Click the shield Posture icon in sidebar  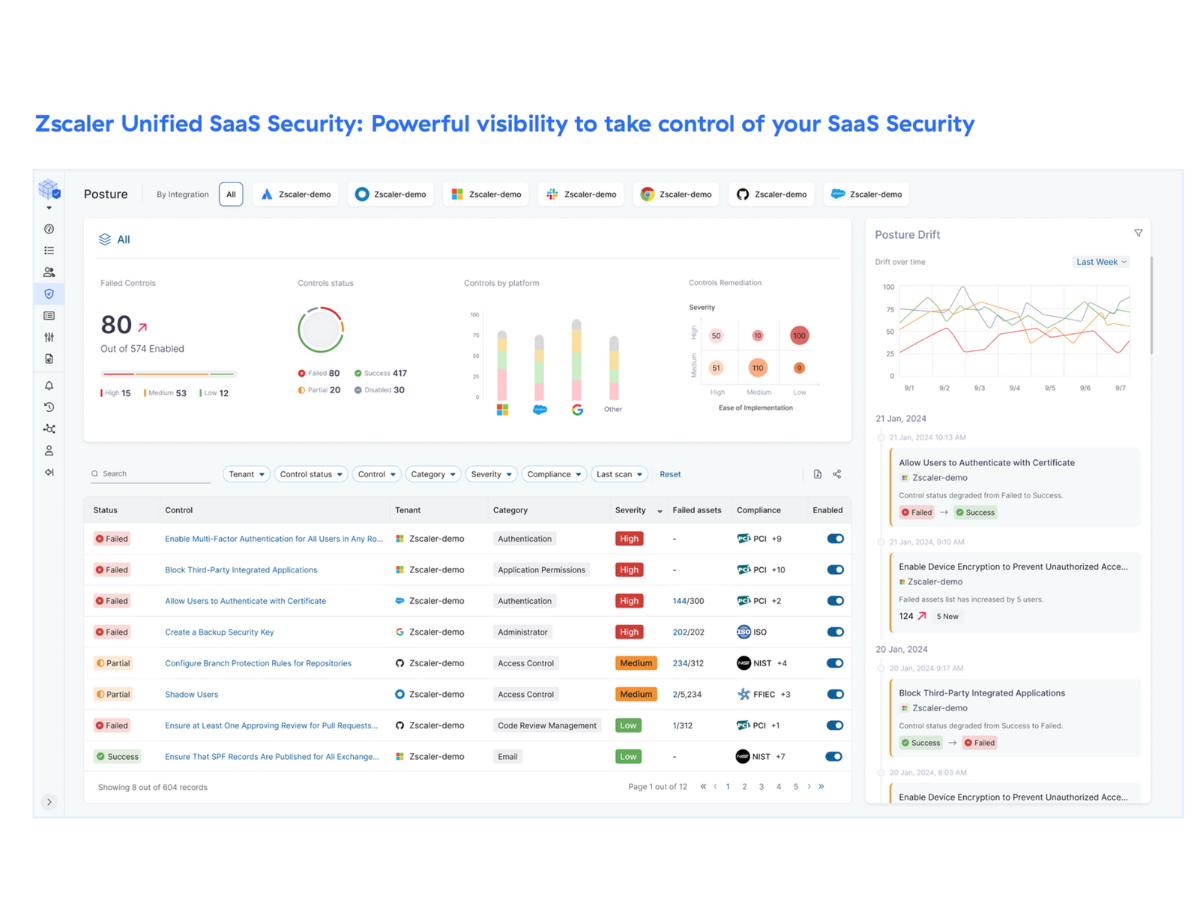49,293
